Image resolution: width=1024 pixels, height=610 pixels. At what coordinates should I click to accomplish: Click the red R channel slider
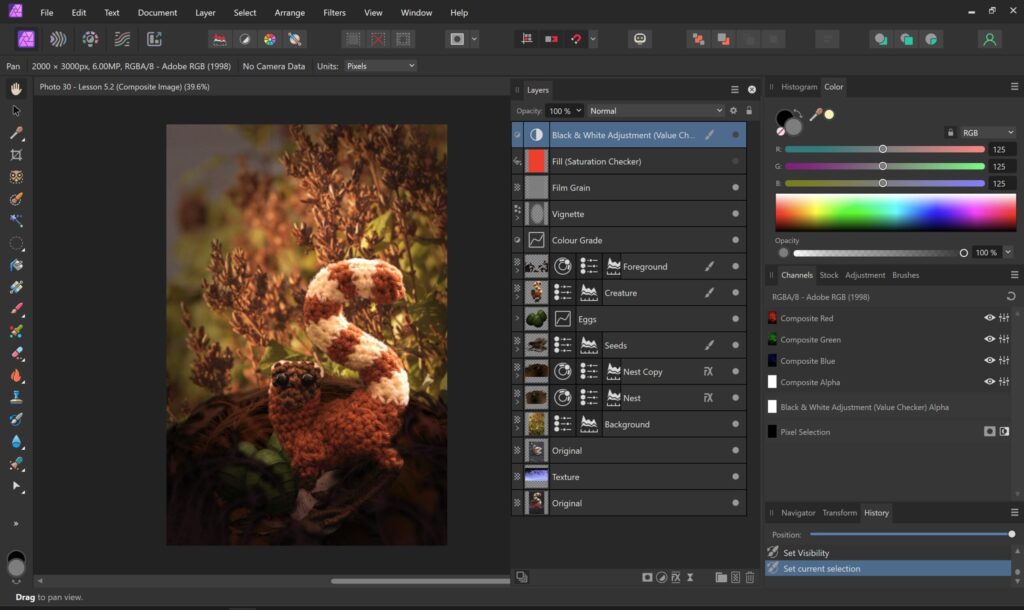[883, 149]
